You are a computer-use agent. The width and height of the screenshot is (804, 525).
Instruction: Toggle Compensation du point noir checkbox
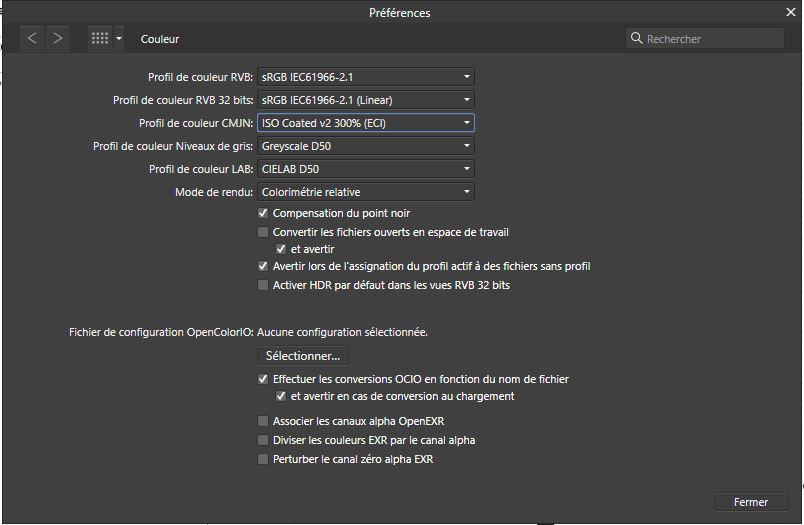coord(263,213)
